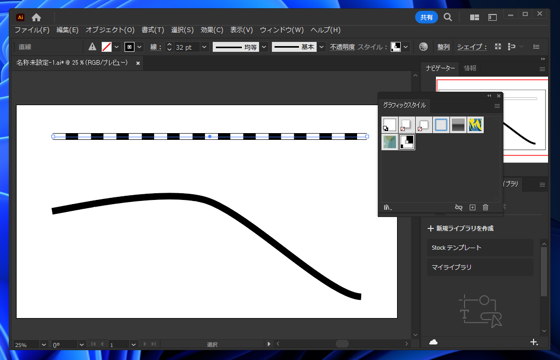Open Stock テンプレート library
560x360 pixels.
[x=480, y=248]
